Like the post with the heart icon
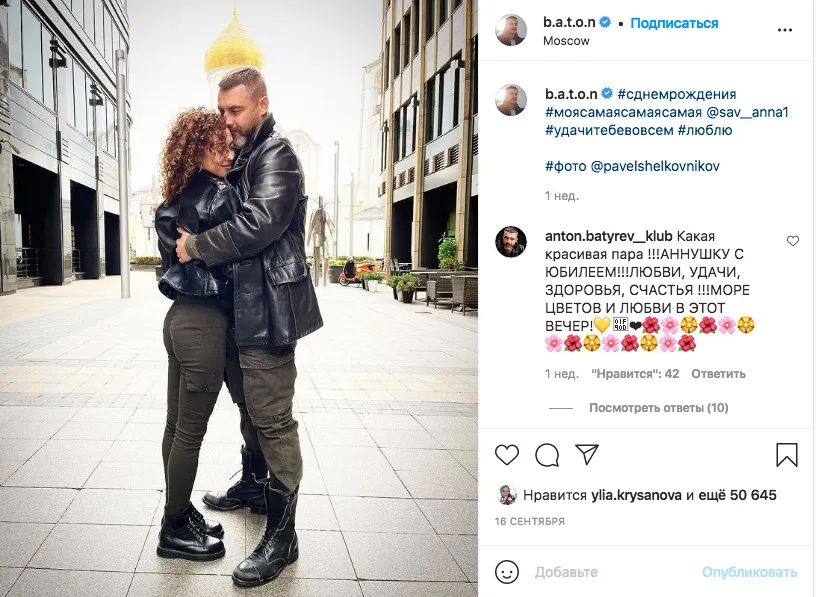Image resolution: width=816 pixels, height=597 pixels. tap(506, 455)
